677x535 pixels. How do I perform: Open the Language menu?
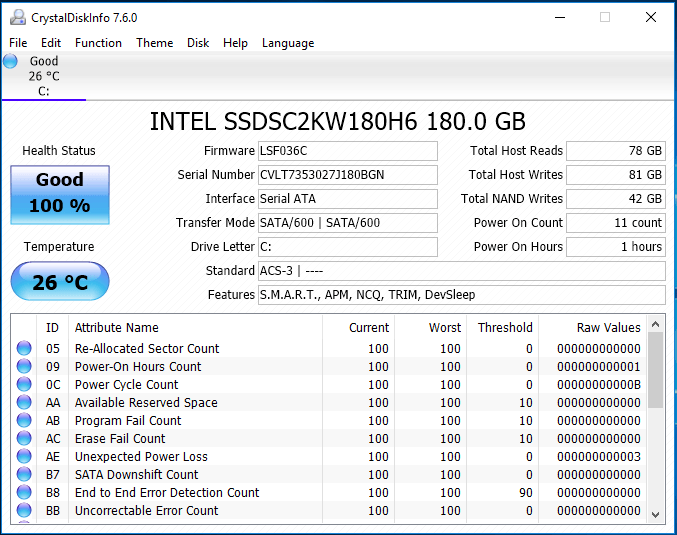[288, 43]
